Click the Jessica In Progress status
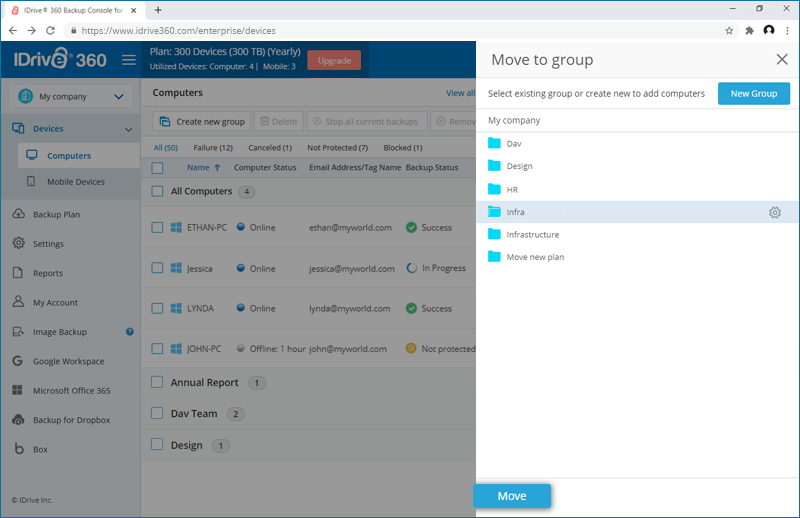 (436, 268)
